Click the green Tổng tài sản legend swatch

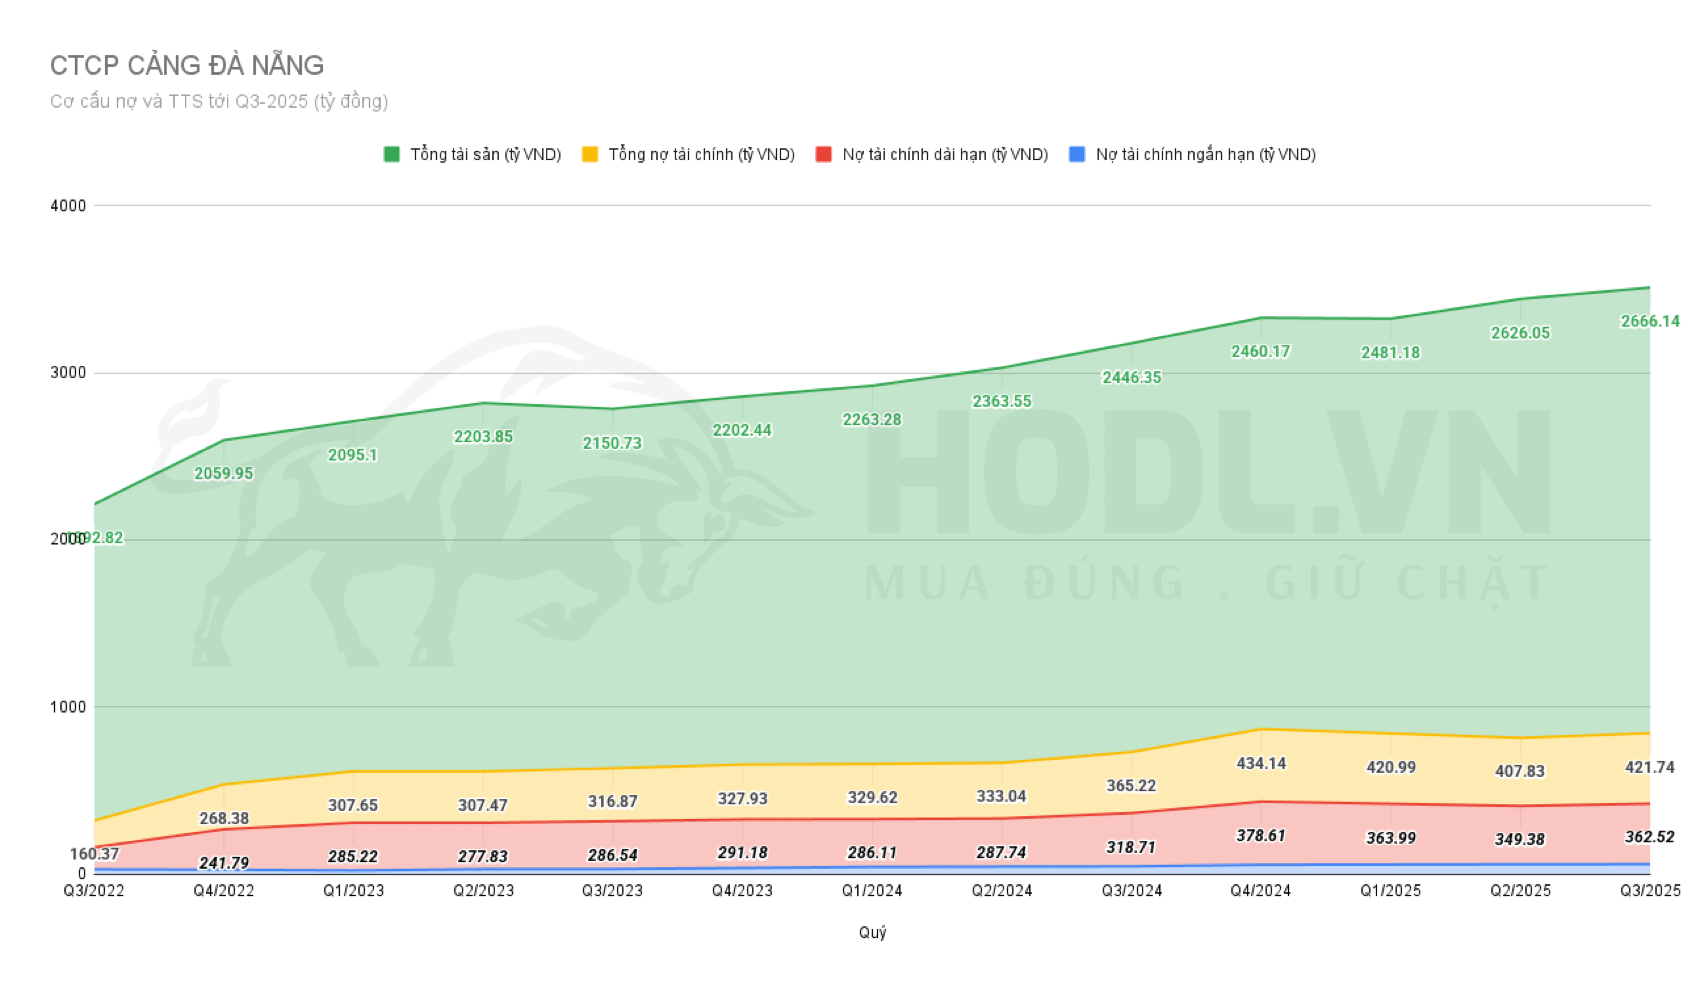[x=392, y=154]
